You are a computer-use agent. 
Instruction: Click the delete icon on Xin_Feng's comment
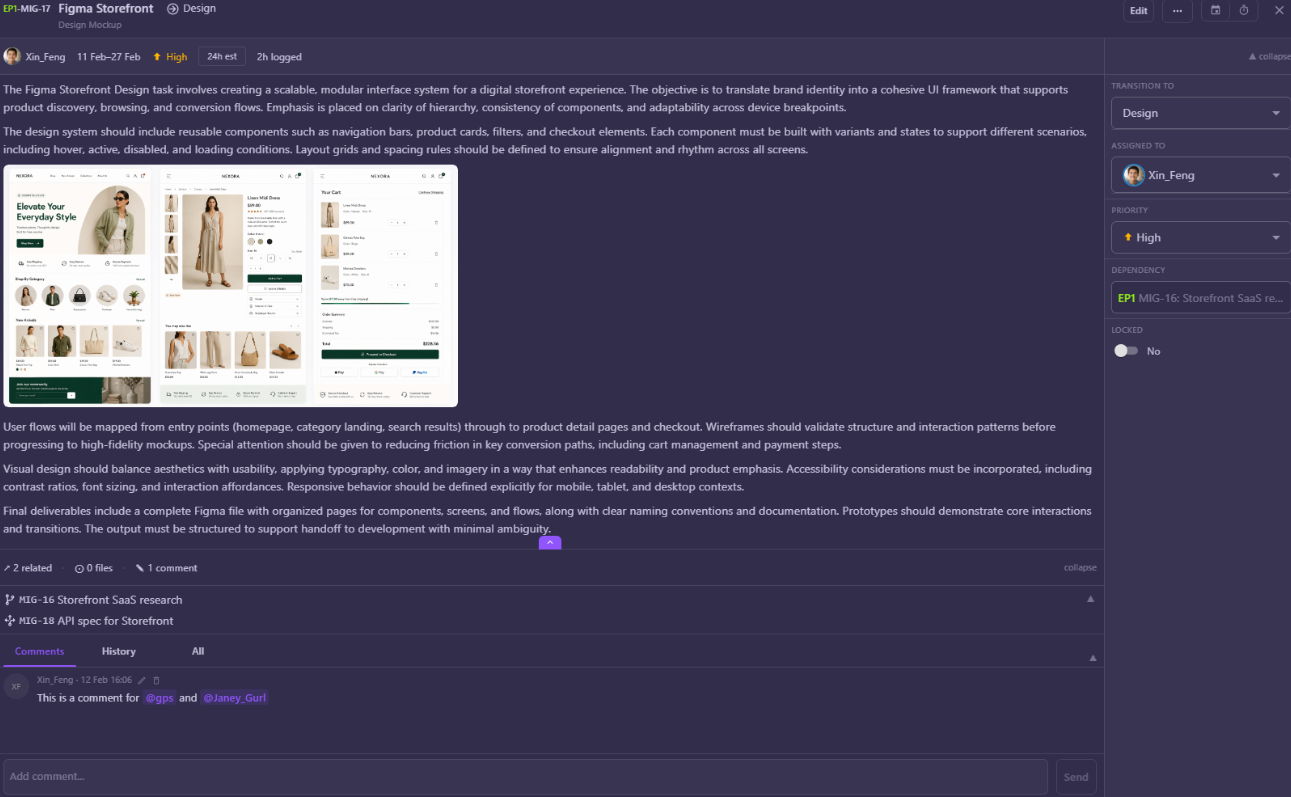(156, 679)
